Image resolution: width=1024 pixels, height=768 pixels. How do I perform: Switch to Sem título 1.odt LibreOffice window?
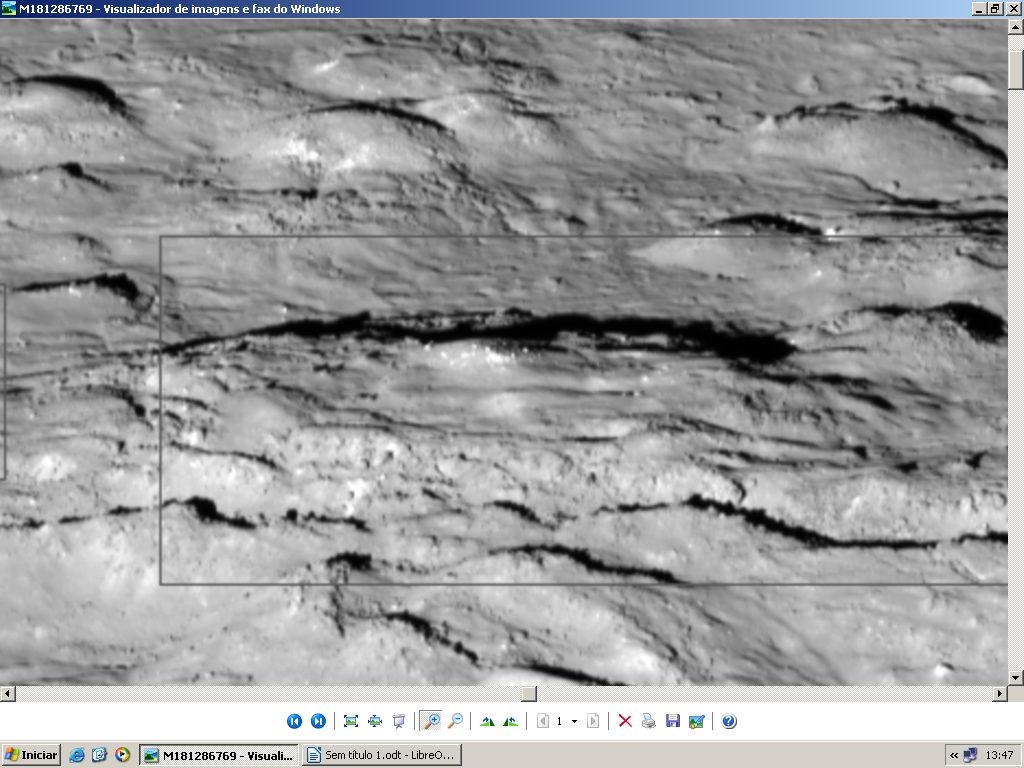[x=382, y=755]
